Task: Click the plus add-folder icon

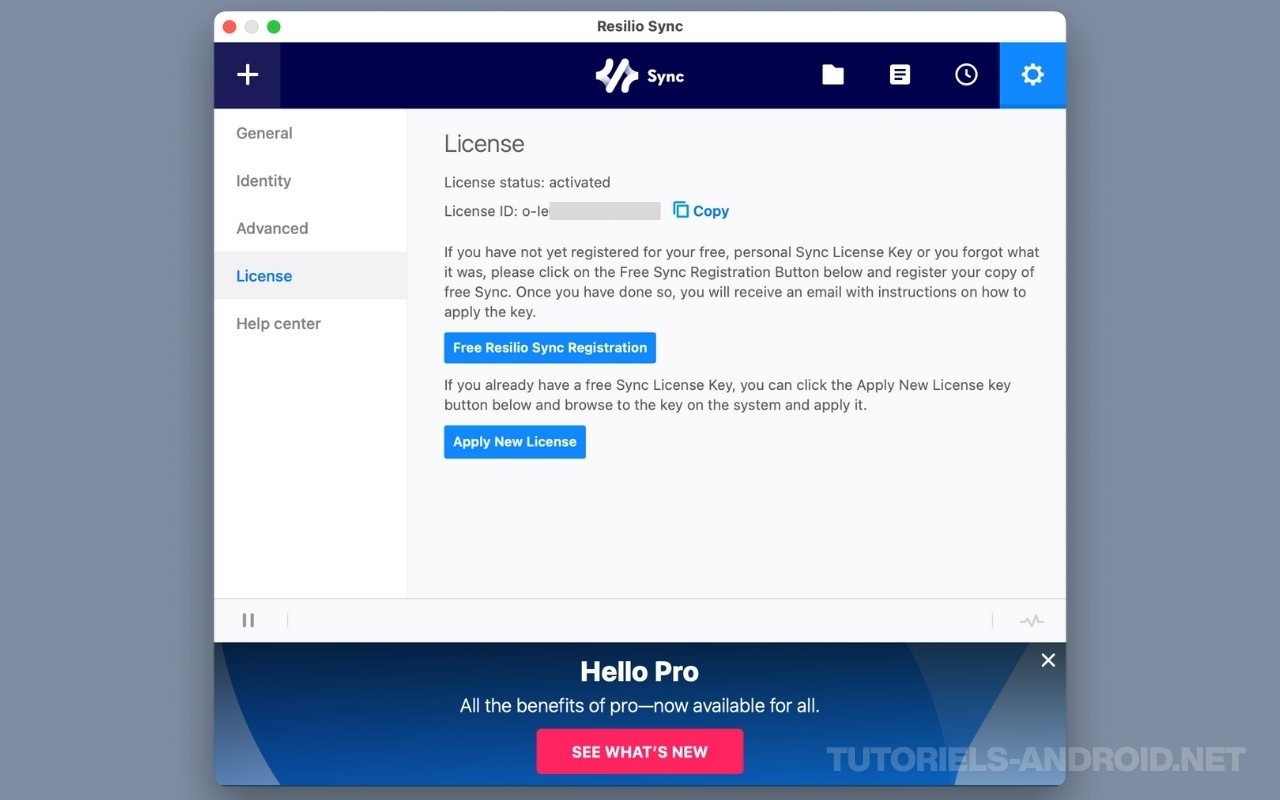Action: pos(247,75)
